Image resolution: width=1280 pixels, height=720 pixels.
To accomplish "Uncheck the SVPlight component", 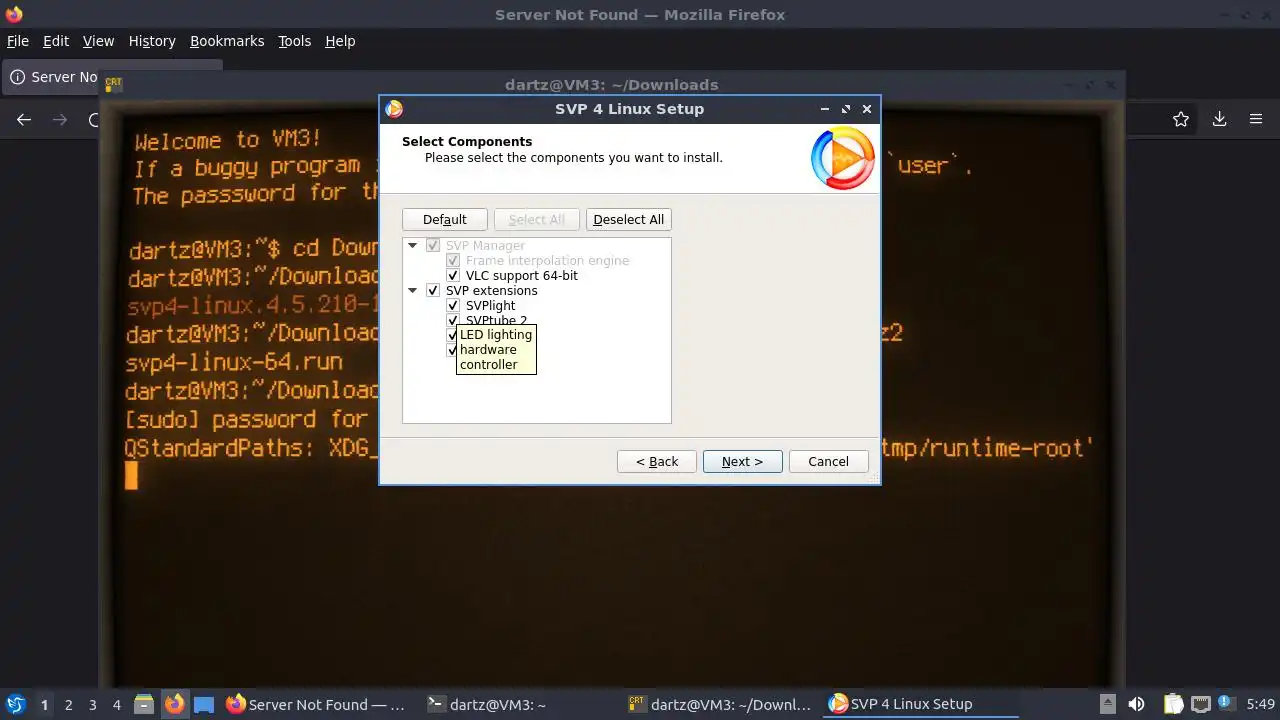I will [453, 306].
